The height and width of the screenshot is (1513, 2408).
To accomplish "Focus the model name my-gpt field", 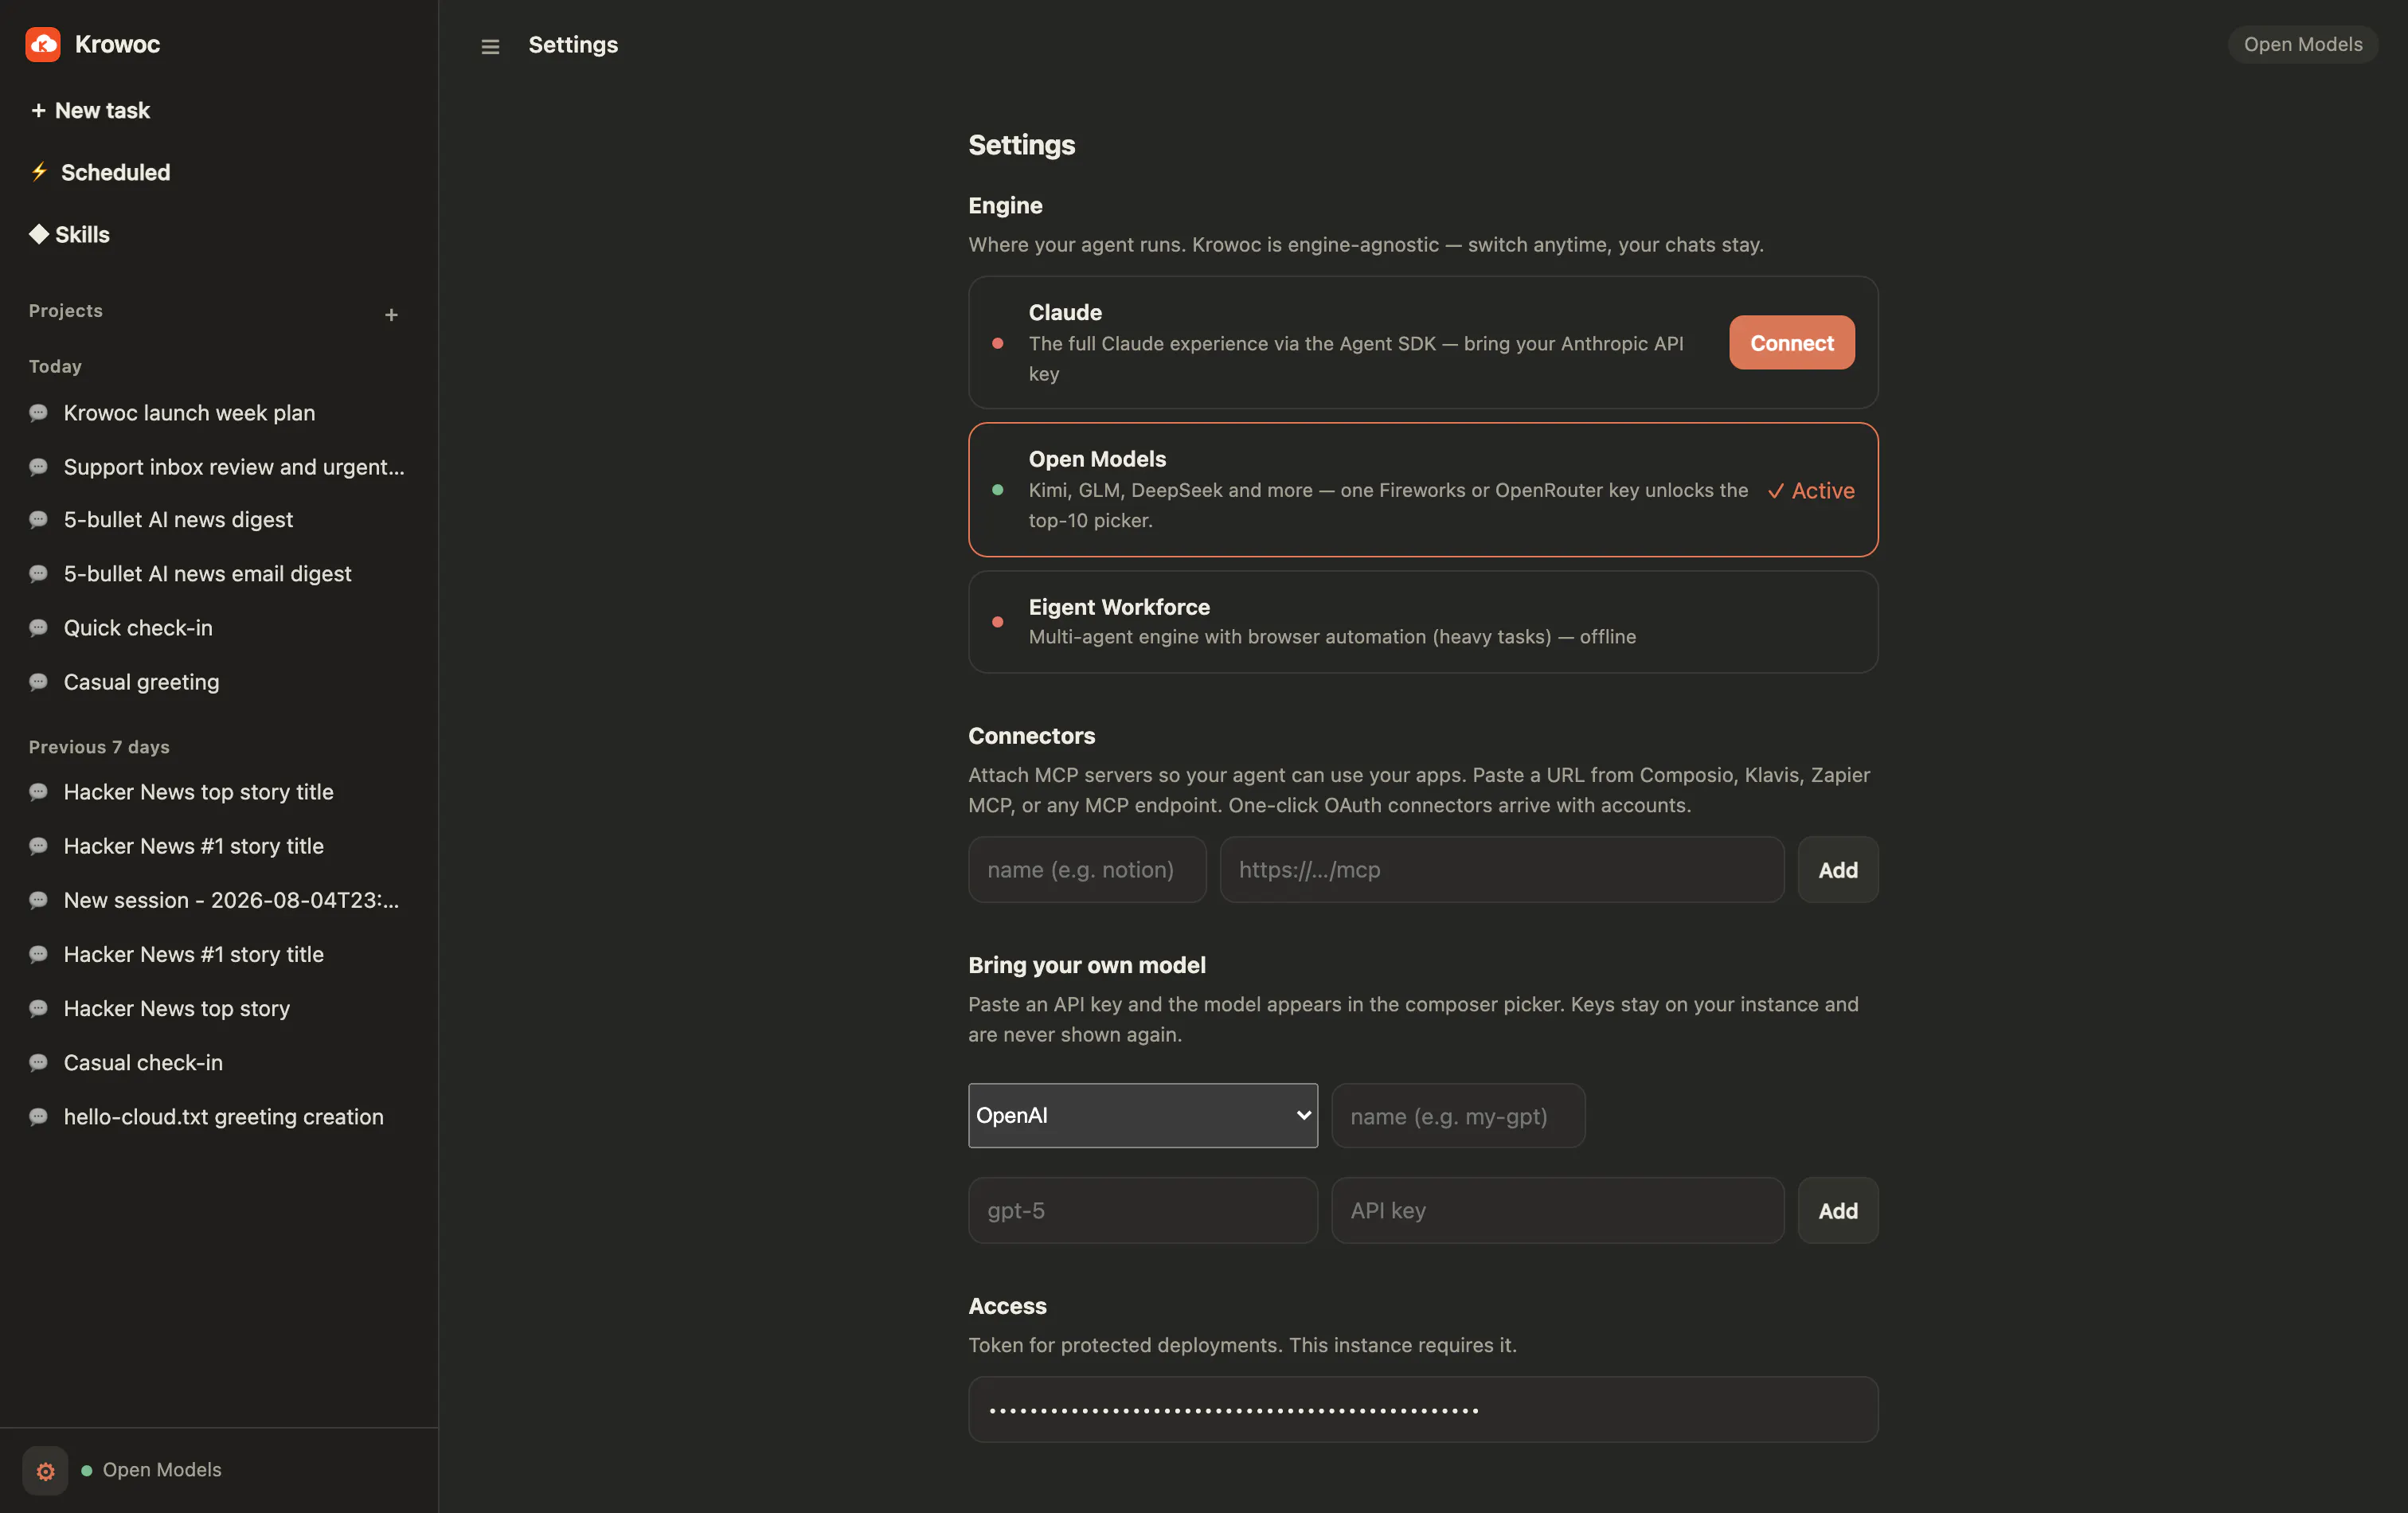I will 1457,1116.
